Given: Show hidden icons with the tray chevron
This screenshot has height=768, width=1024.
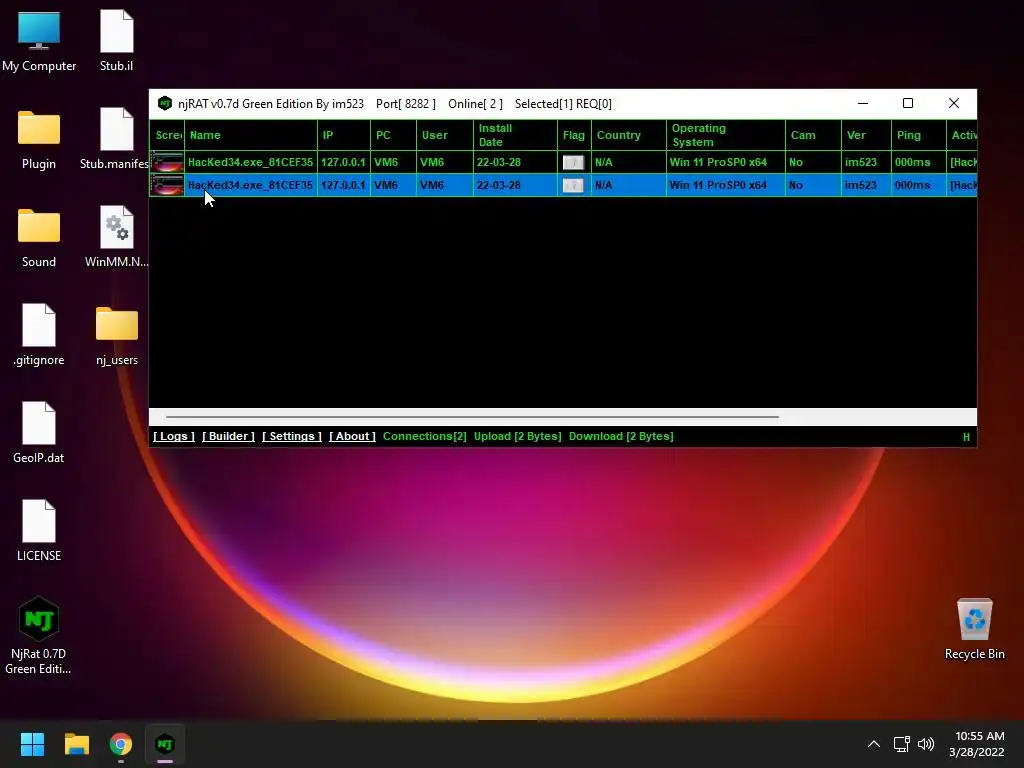Looking at the screenshot, I should [874, 744].
